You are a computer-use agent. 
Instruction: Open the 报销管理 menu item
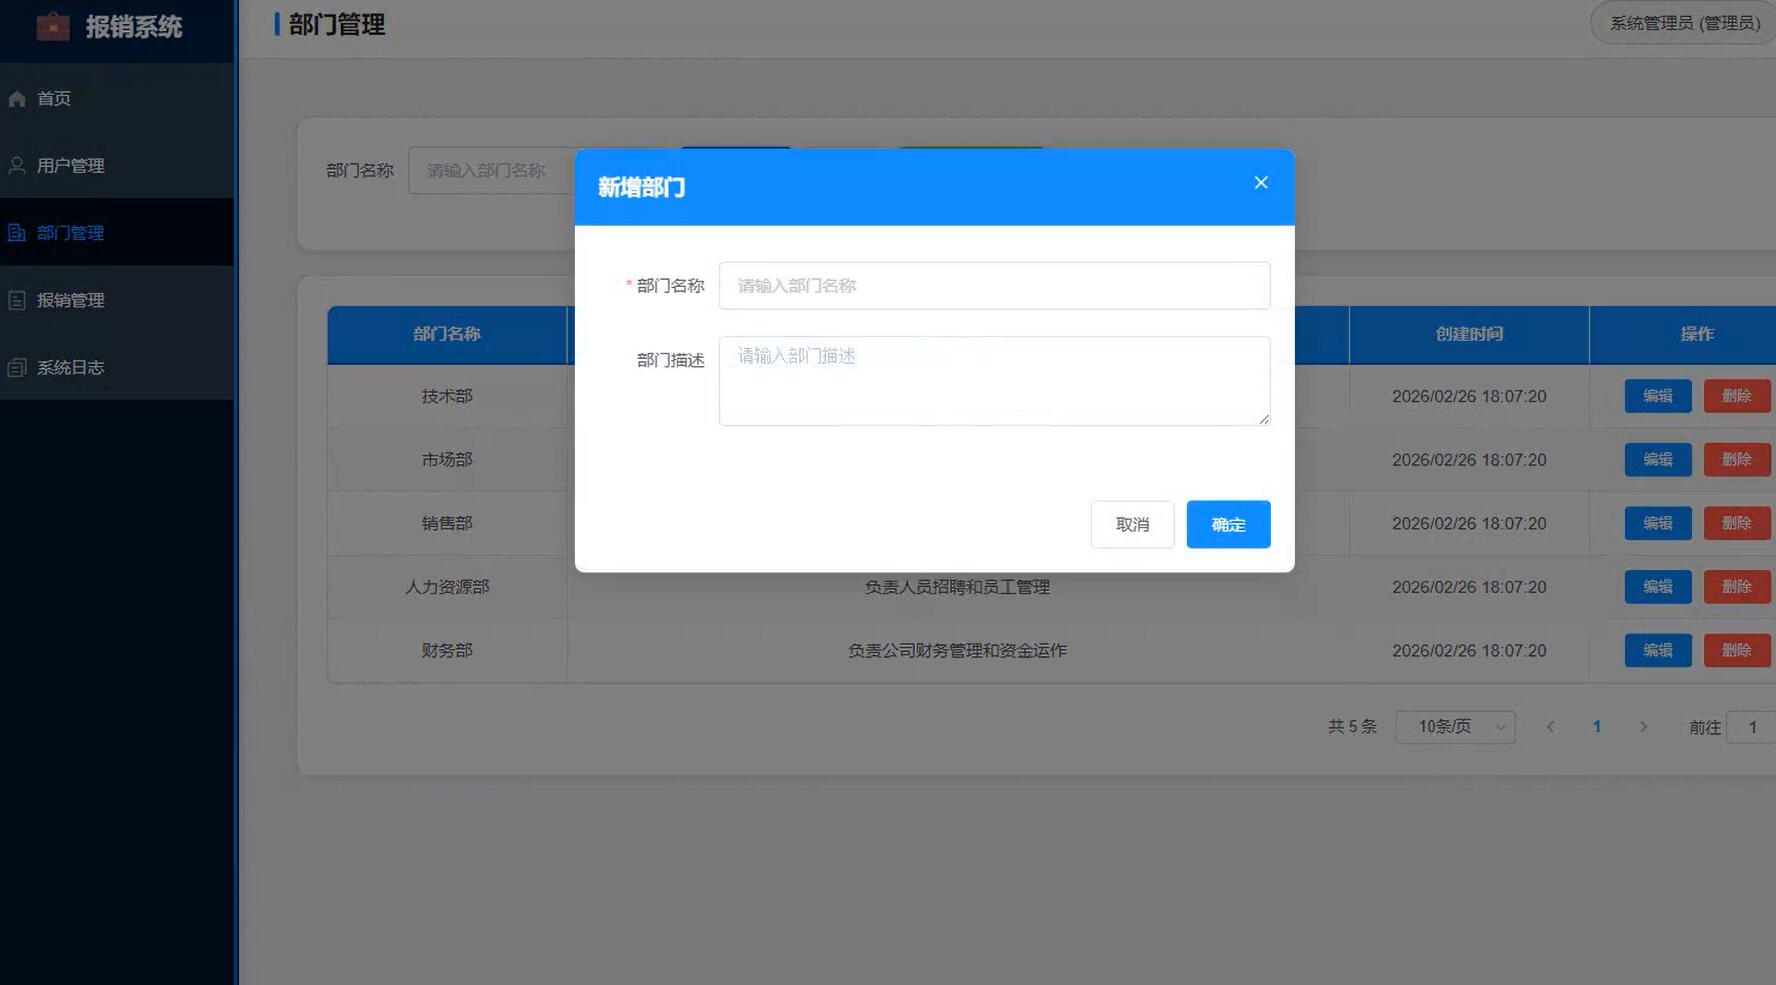pyautogui.click(x=117, y=300)
